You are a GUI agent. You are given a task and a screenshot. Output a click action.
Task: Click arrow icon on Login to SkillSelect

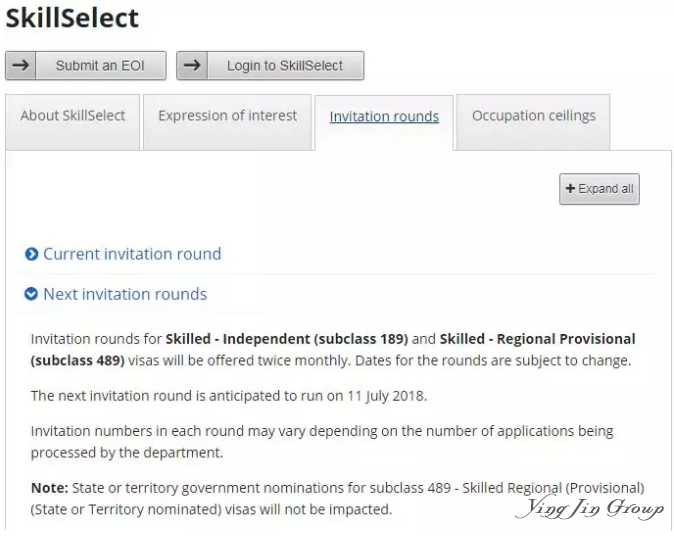pos(192,65)
